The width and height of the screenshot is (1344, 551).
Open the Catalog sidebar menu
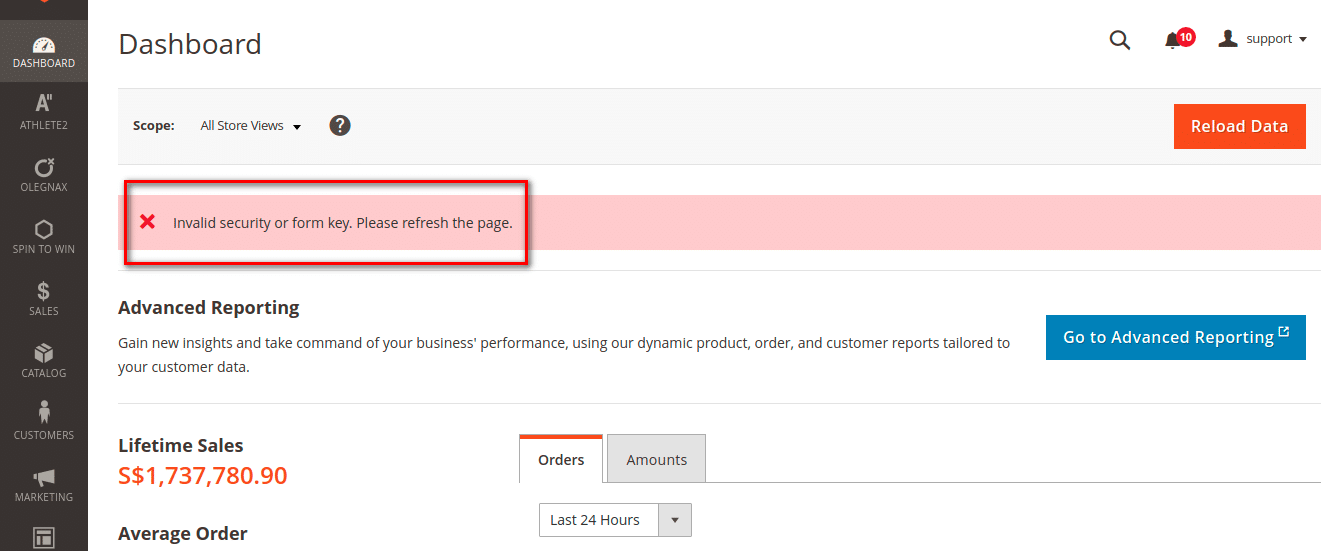43,360
